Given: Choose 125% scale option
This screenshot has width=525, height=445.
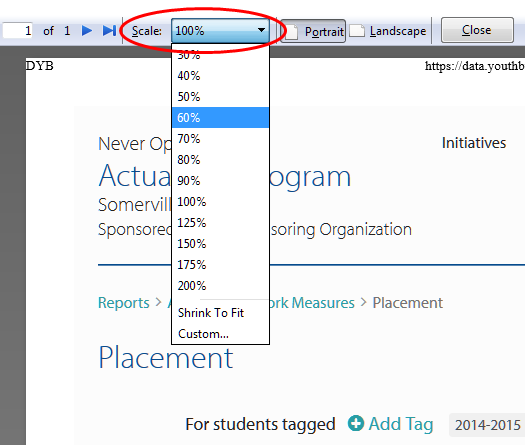Looking at the screenshot, I should coord(220,223).
